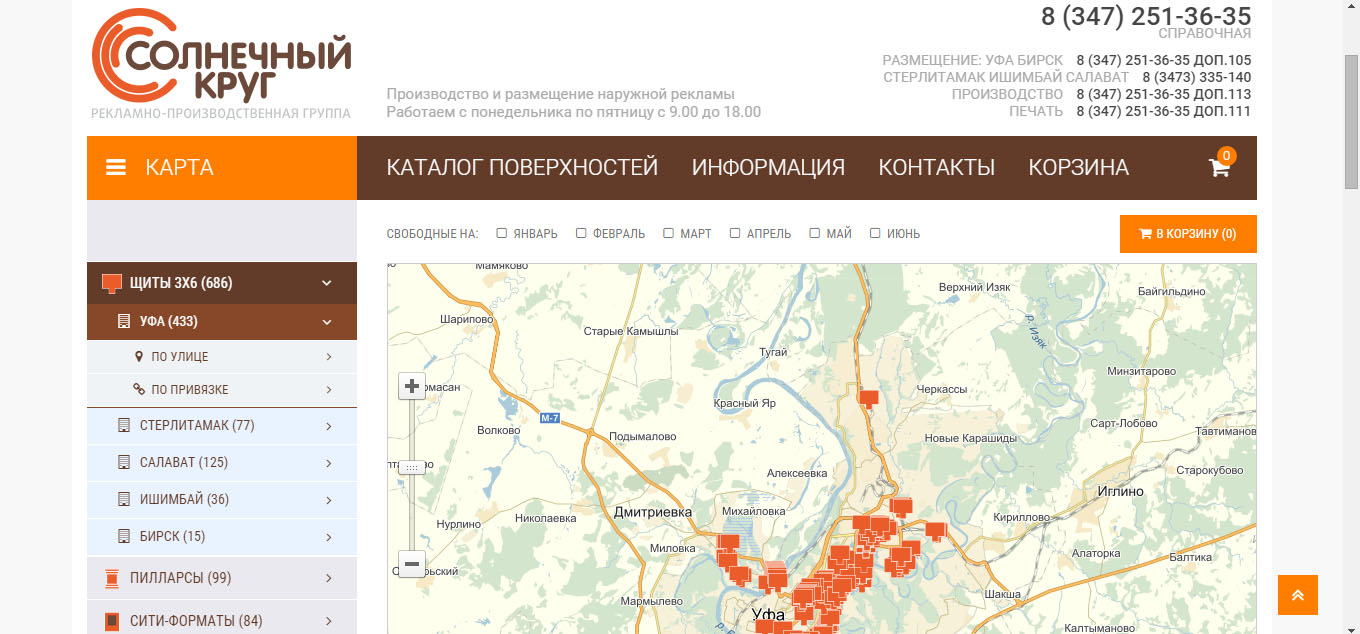Screen dimensions: 1360x634
Task: Click the hamburger menu icon beside КАРТА
Action: 116,168
